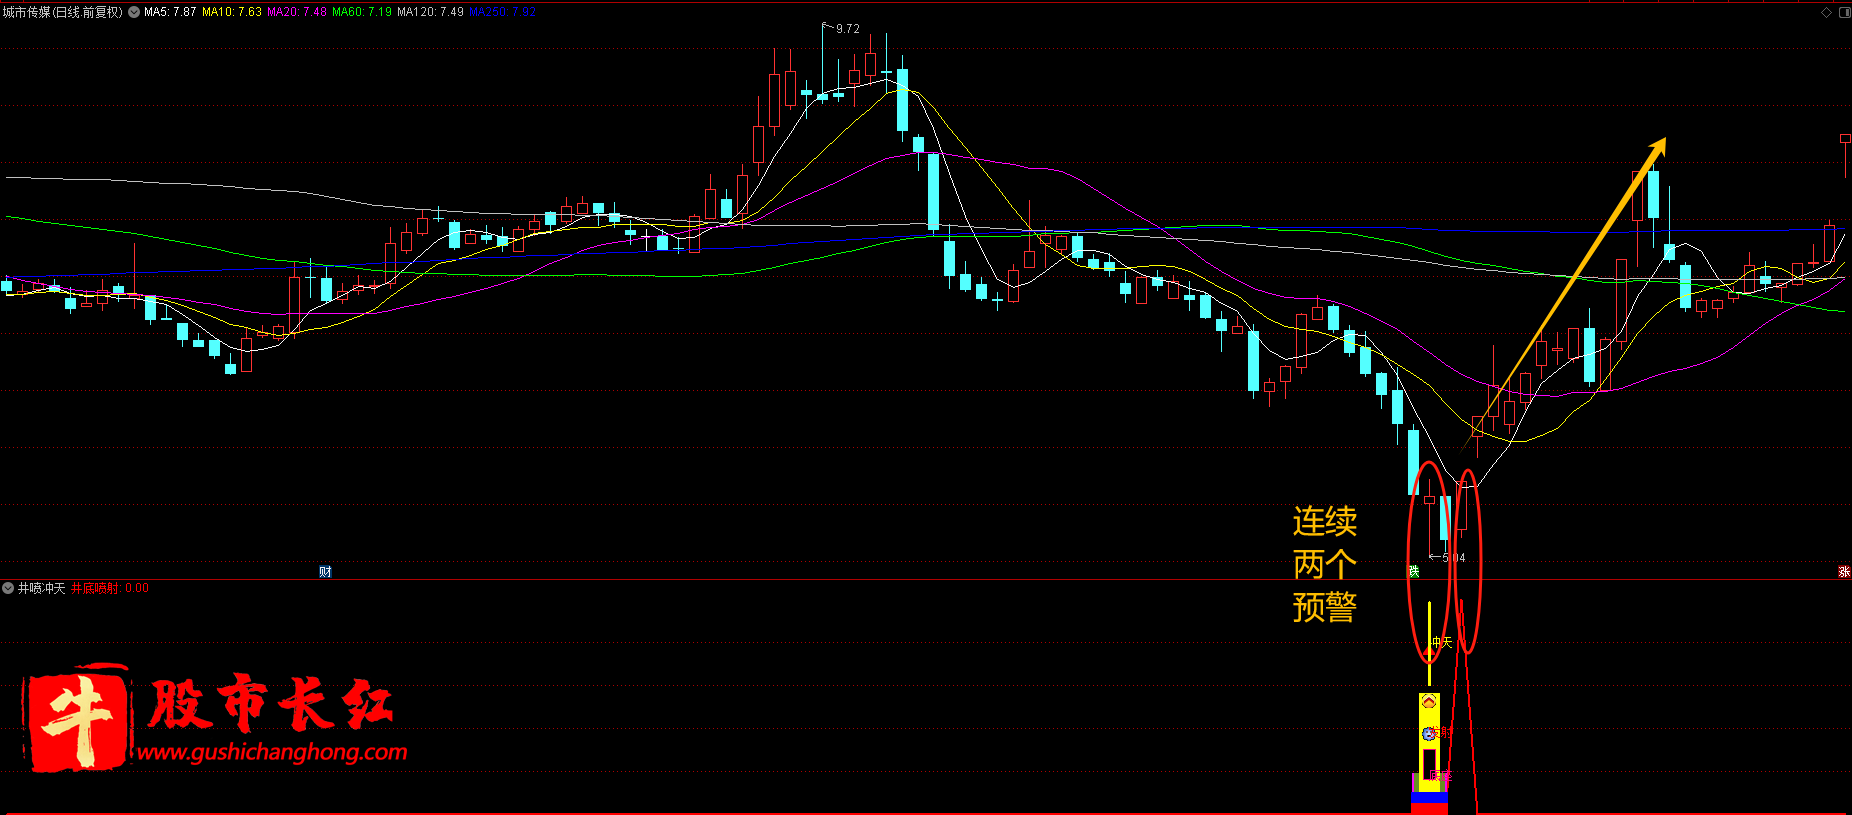Image resolution: width=1852 pixels, height=815 pixels.
Task: Click the red 涨 marker at right edge
Action: (x=1844, y=572)
